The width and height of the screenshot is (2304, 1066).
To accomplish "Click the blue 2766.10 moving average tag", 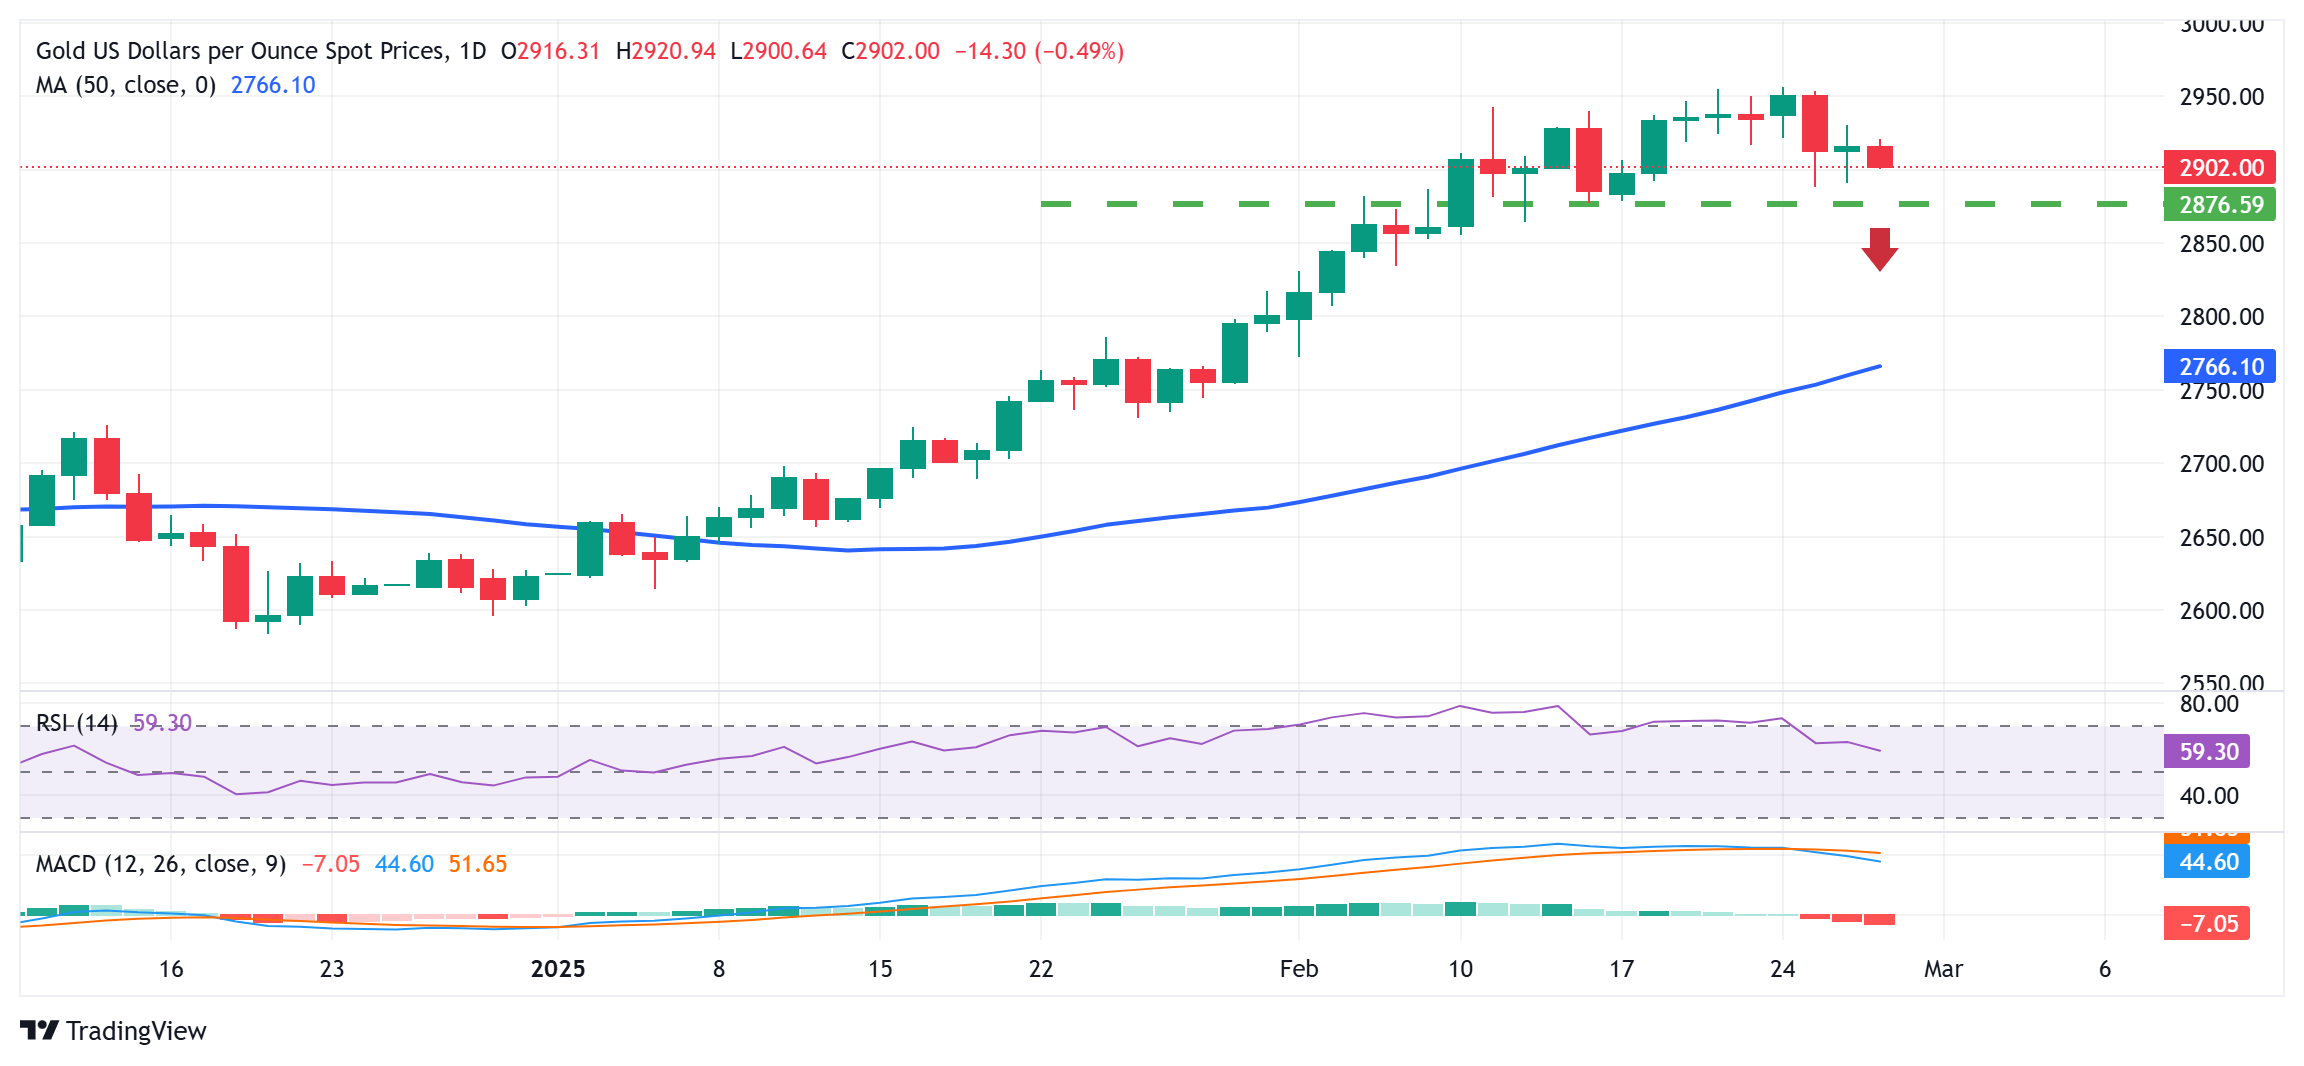I will click(2219, 366).
